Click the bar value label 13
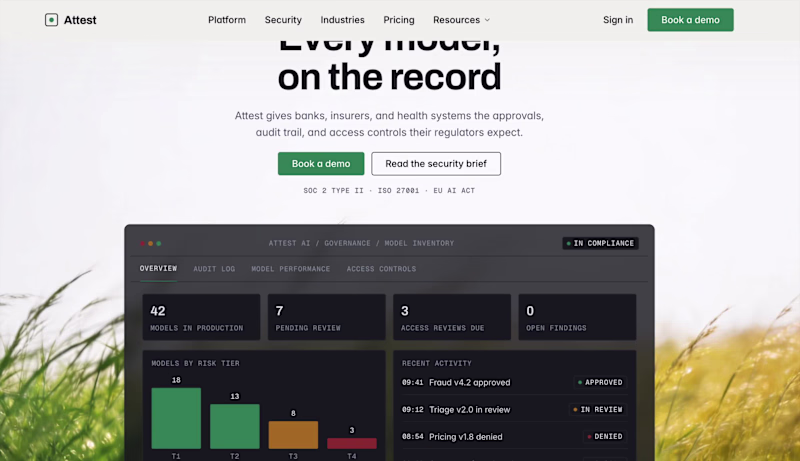The width and height of the screenshot is (800, 461). coord(235,396)
